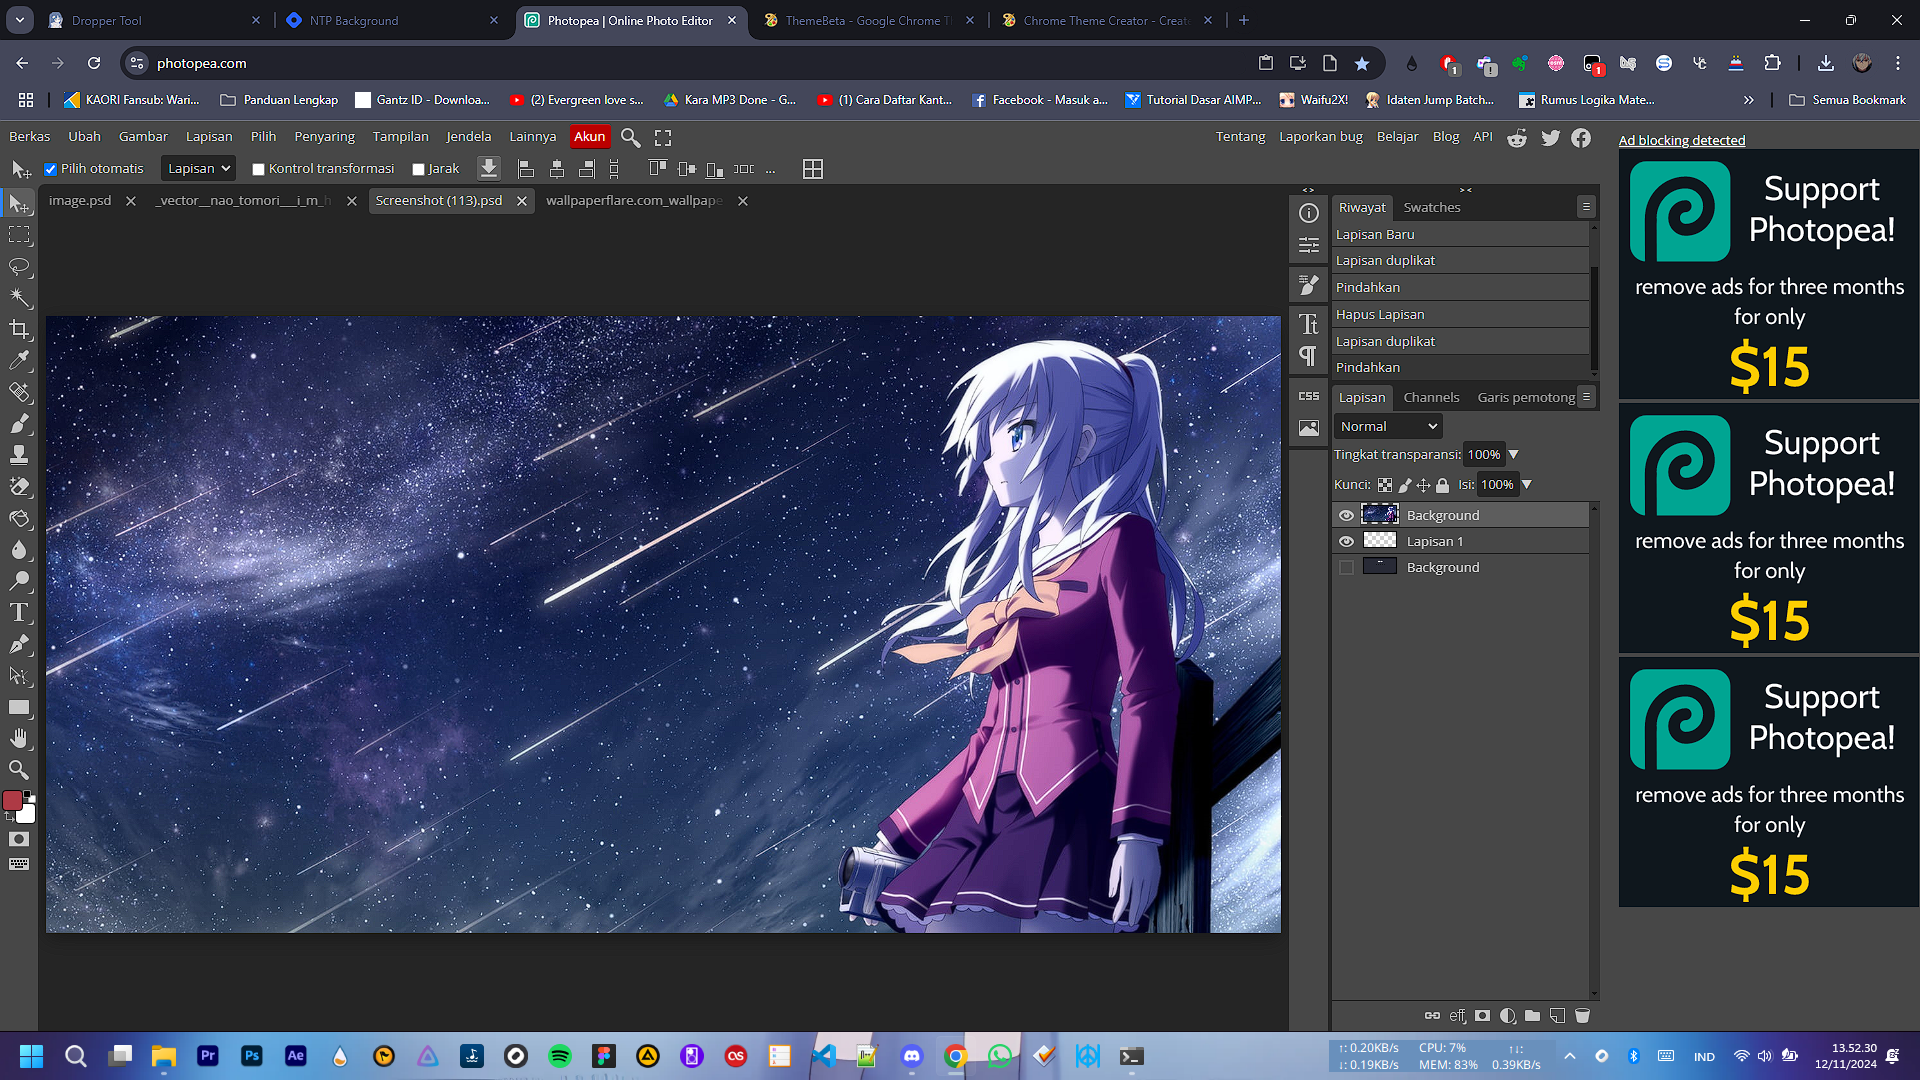Select the Type text tool
1920x1080 pixels.
(19, 612)
